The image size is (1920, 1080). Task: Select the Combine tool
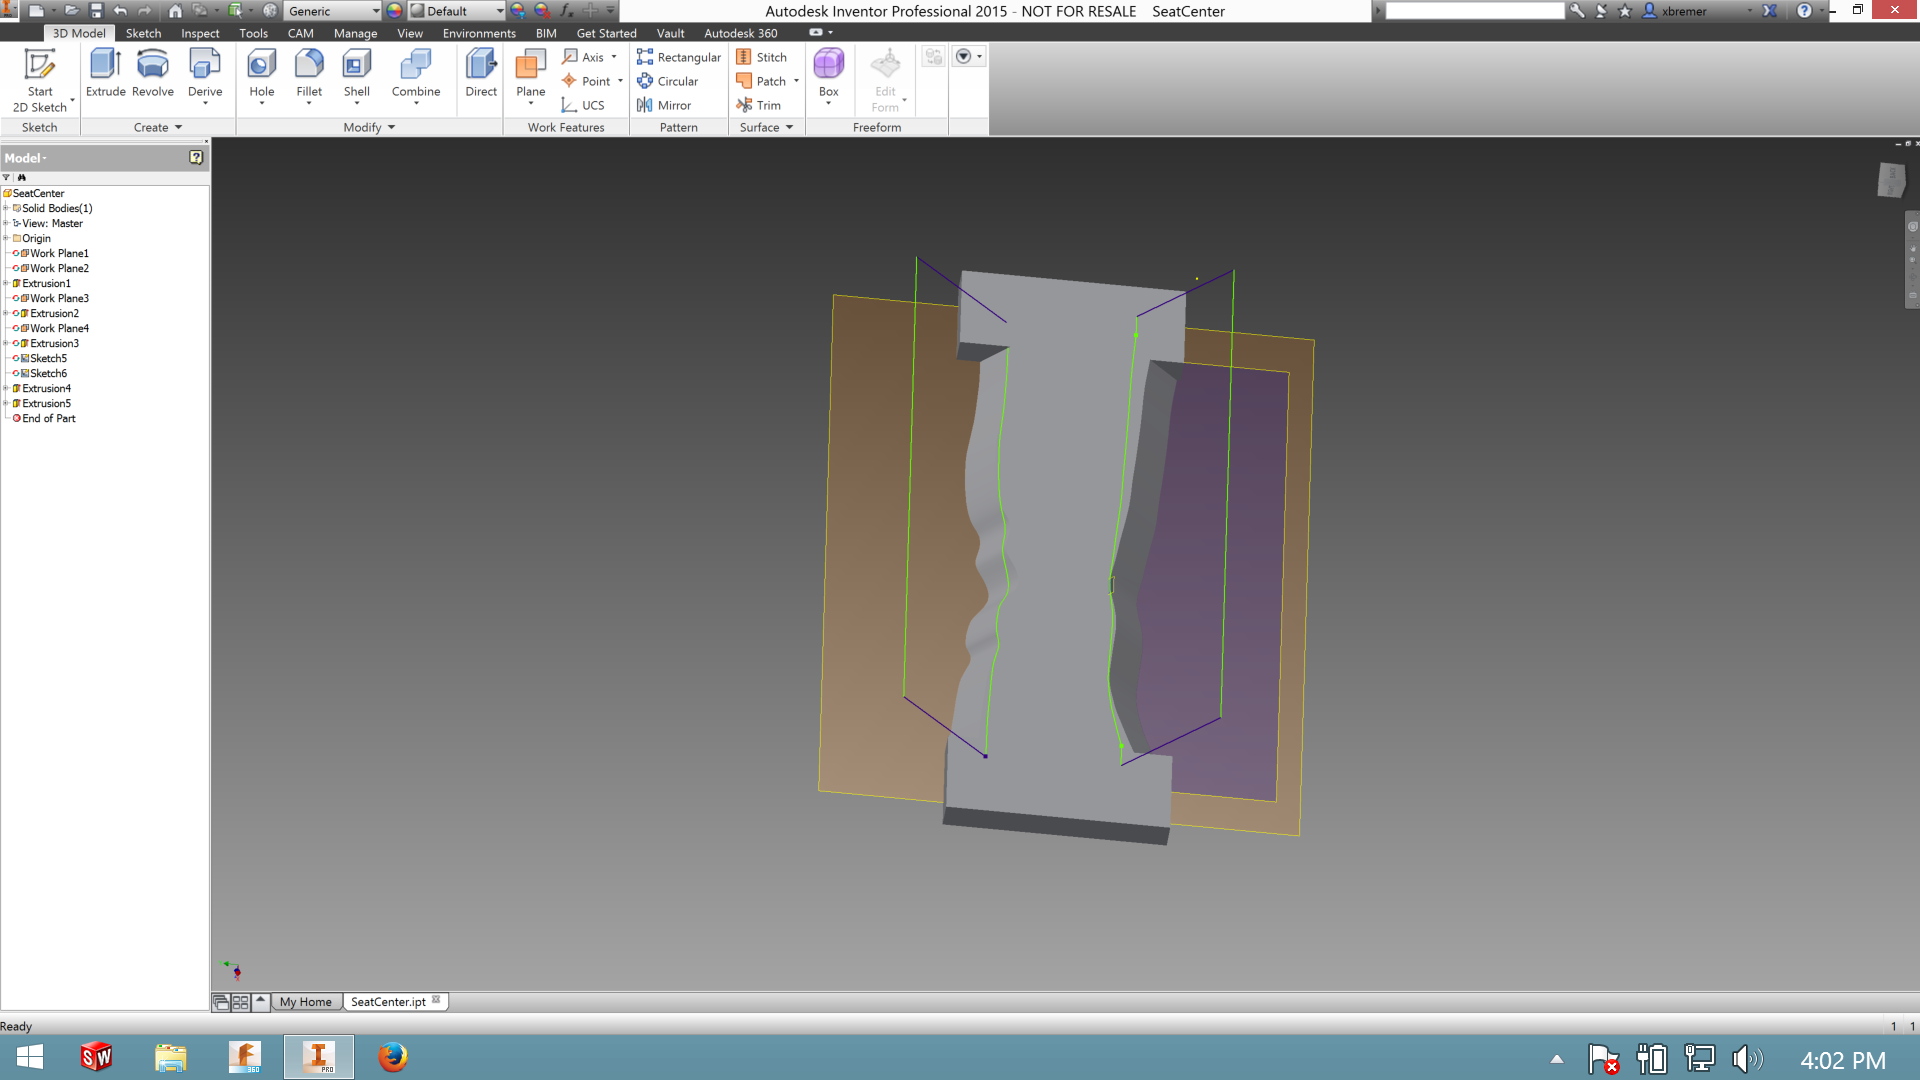click(x=416, y=75)
